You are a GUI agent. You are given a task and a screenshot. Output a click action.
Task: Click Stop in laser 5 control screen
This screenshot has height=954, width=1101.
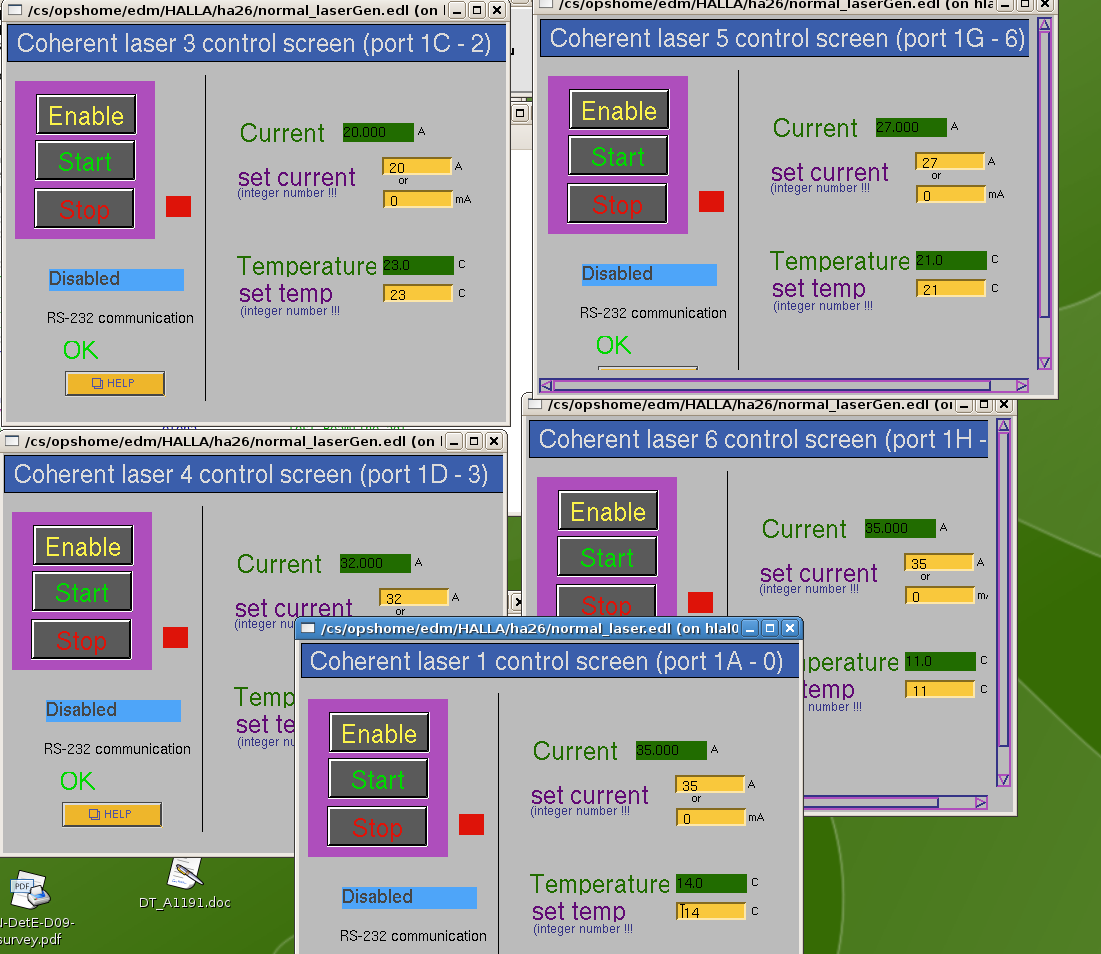[x=617, y=204]
